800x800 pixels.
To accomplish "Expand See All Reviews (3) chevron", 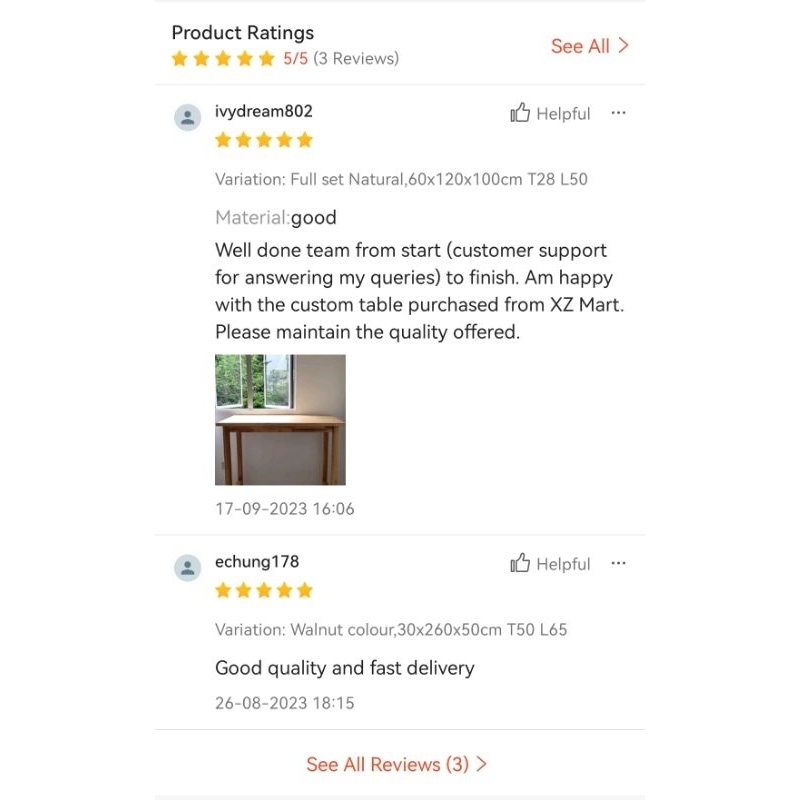I will pyautogui.click(x=482, y=764).
